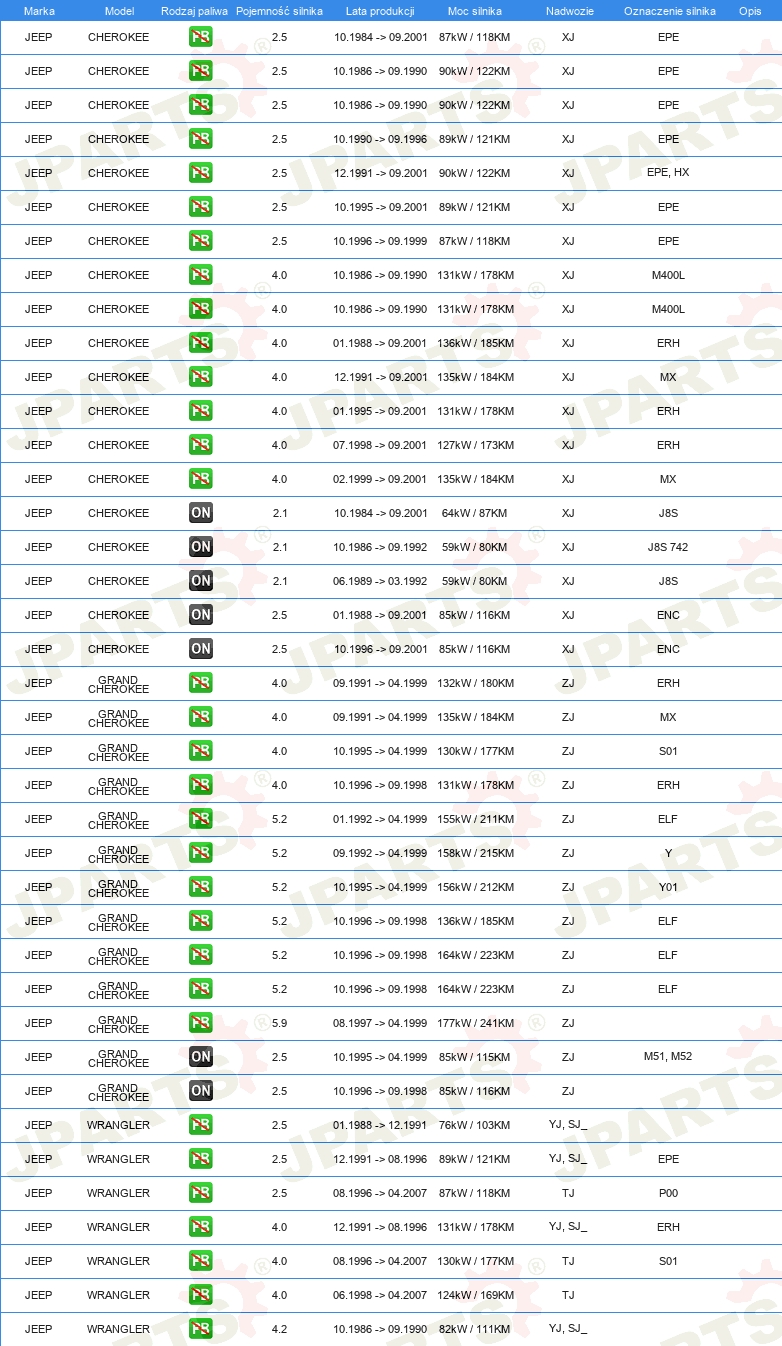Click diesel ON icon in M51, M52 row

click(201, 1057)
